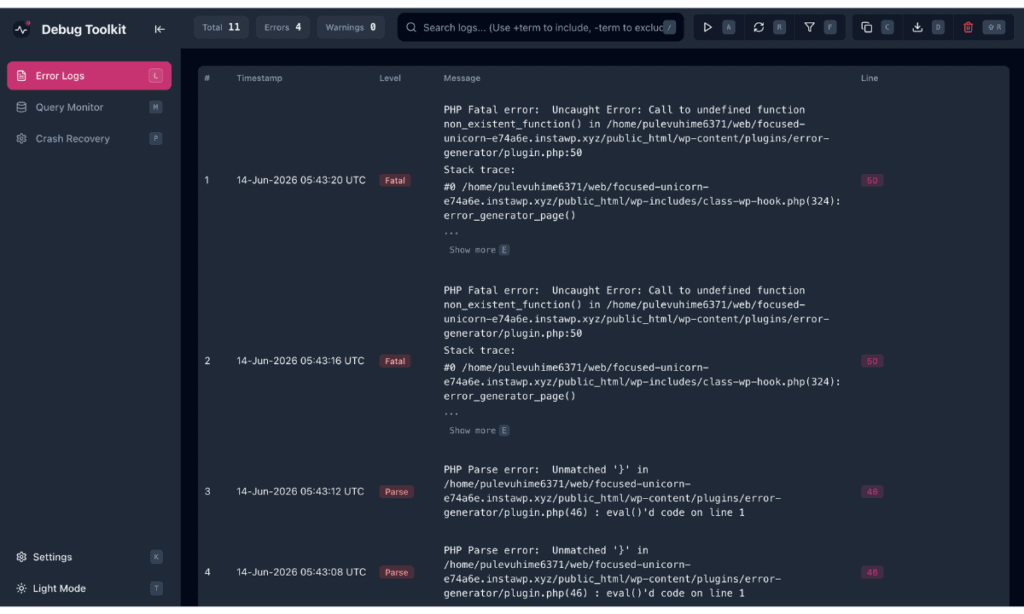Click row 3 Parse error message text
The height and width of the screenshot is (614, 1024).
tap(612, 491)
